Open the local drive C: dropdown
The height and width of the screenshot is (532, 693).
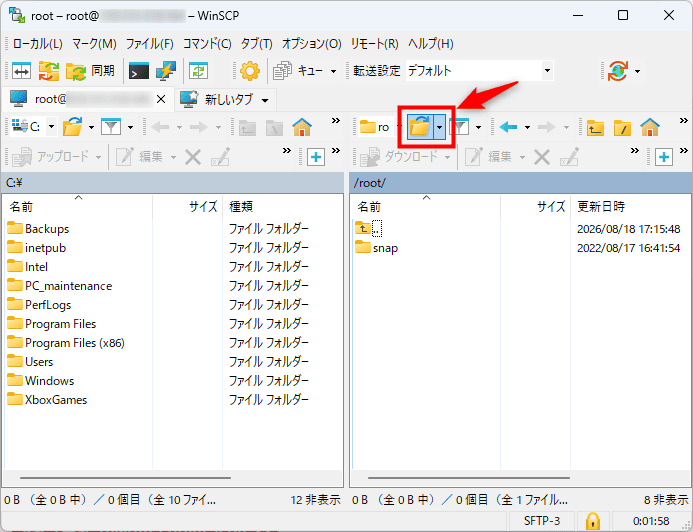tap(34, 127)
